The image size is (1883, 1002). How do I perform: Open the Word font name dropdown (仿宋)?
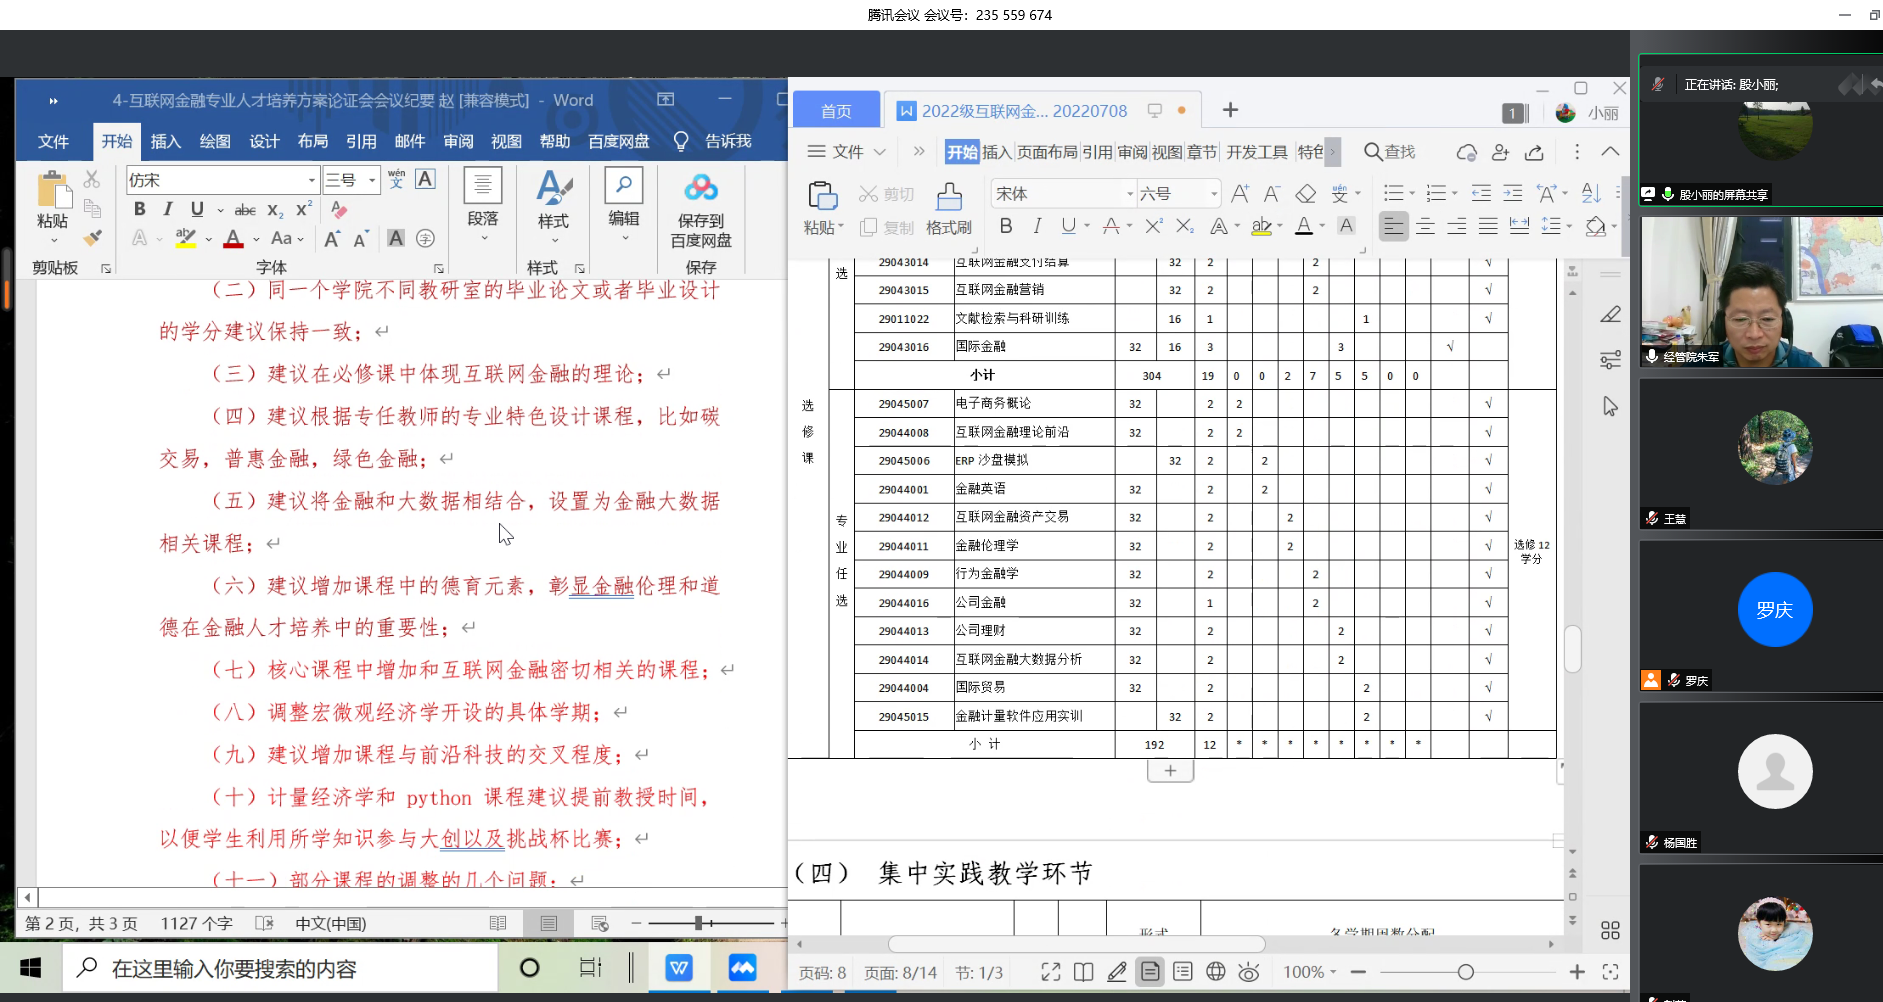coord(312,180)
